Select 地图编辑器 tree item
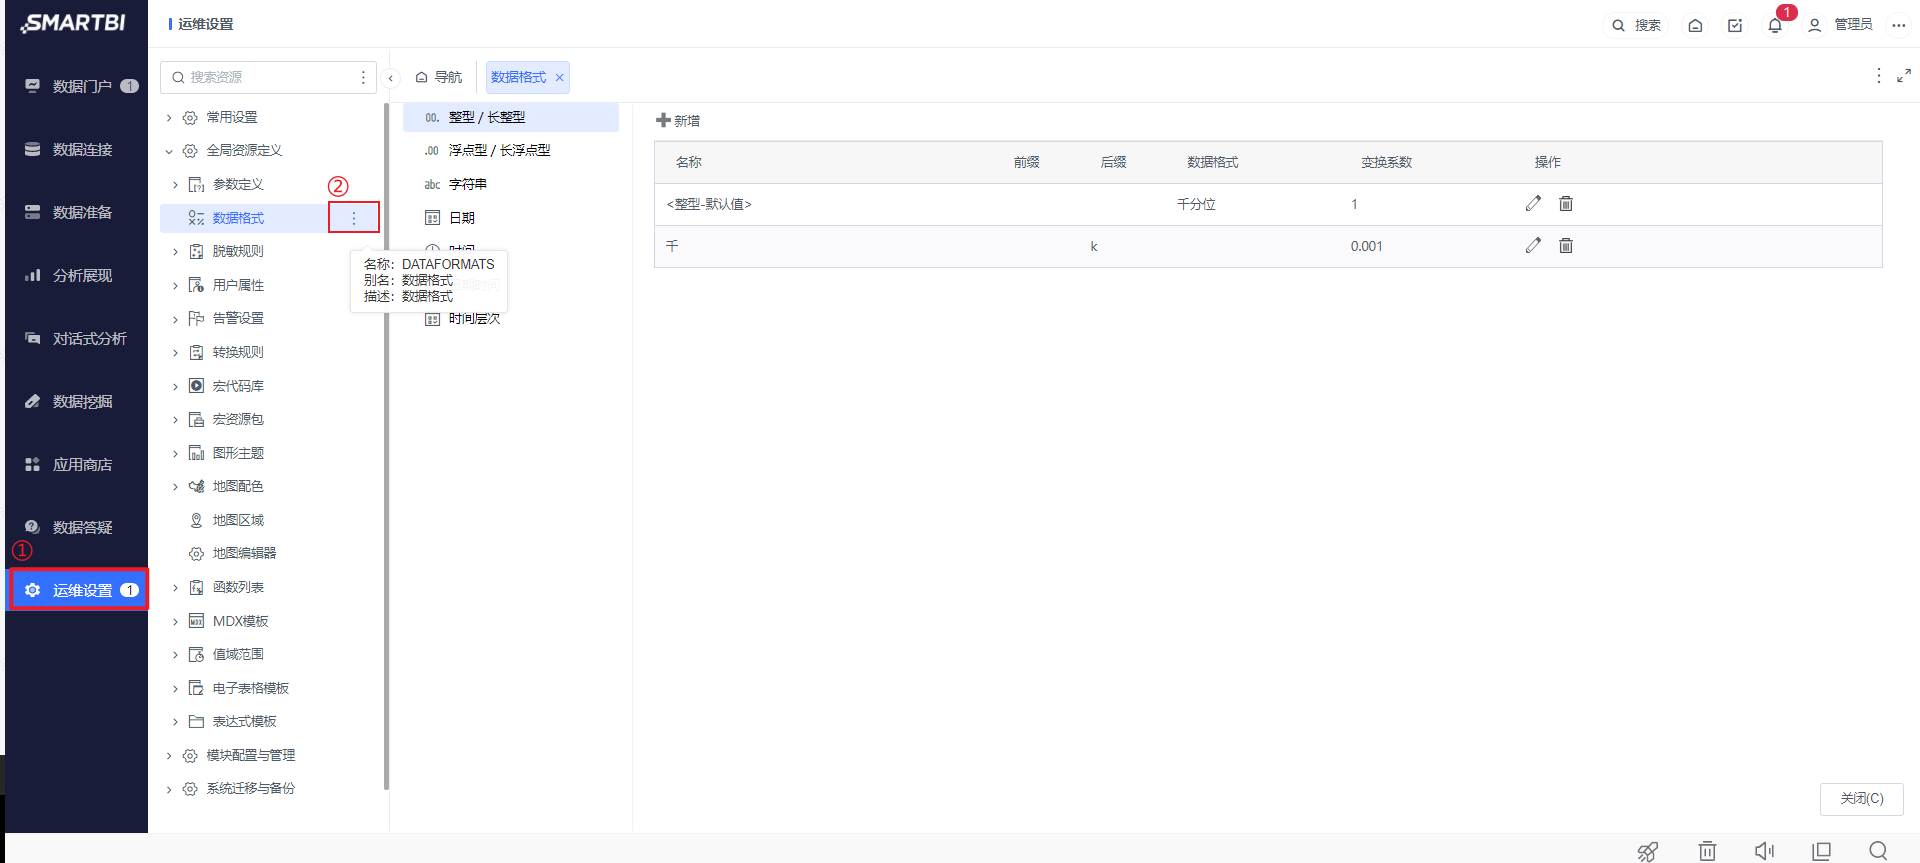This screenshot has height=863, width=1920. pyautogui.click(x=244, y=553)
